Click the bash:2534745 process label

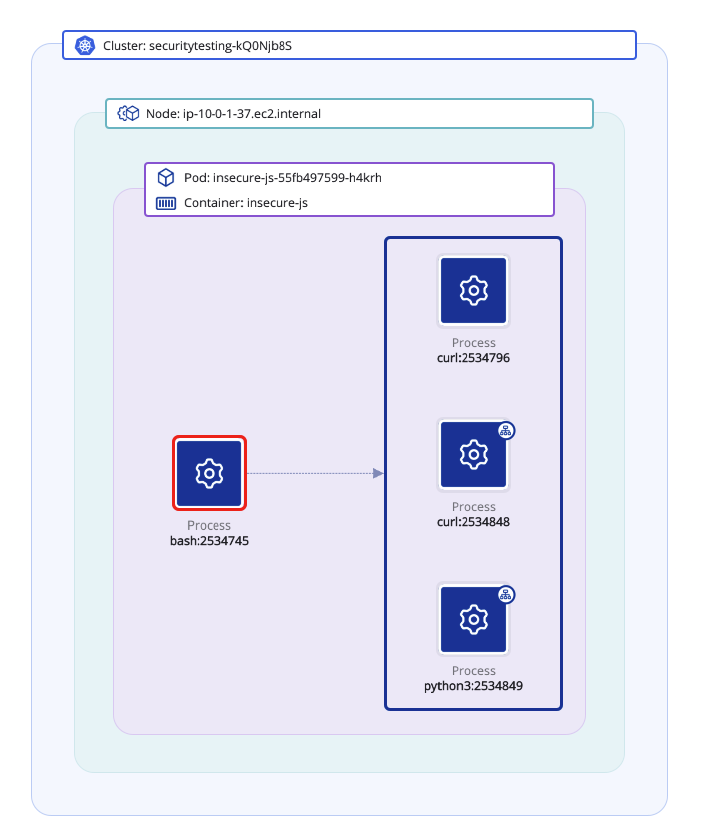click(209, 540)
